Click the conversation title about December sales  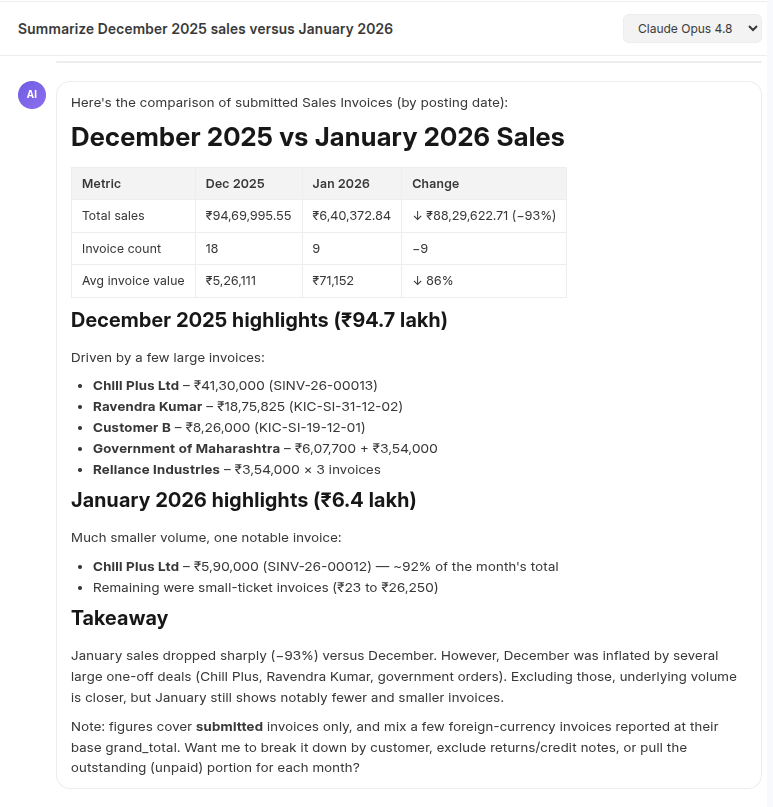click(205, 29)
